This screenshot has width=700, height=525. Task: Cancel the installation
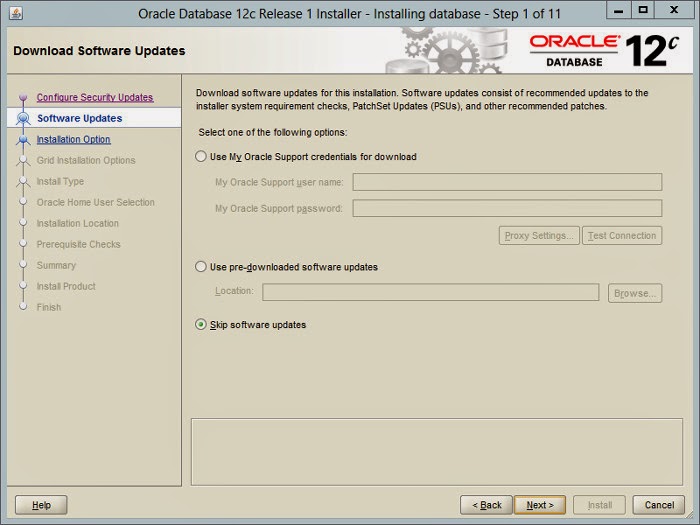(x=659, y=505)
